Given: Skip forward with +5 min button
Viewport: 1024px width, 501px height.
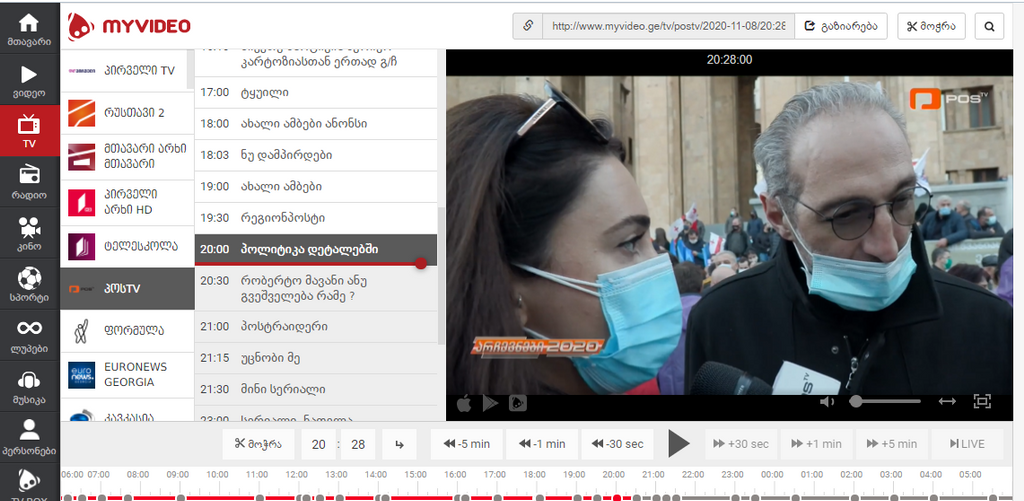Looking at the screenshot, I should coord(892,444).
